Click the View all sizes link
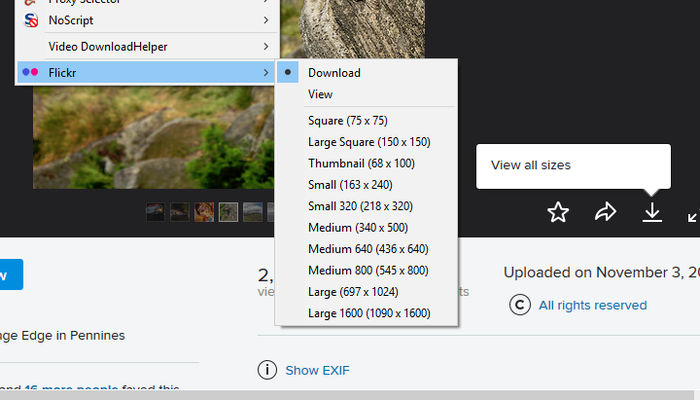Screen dimensions: 700x400 tap(531, 165)
